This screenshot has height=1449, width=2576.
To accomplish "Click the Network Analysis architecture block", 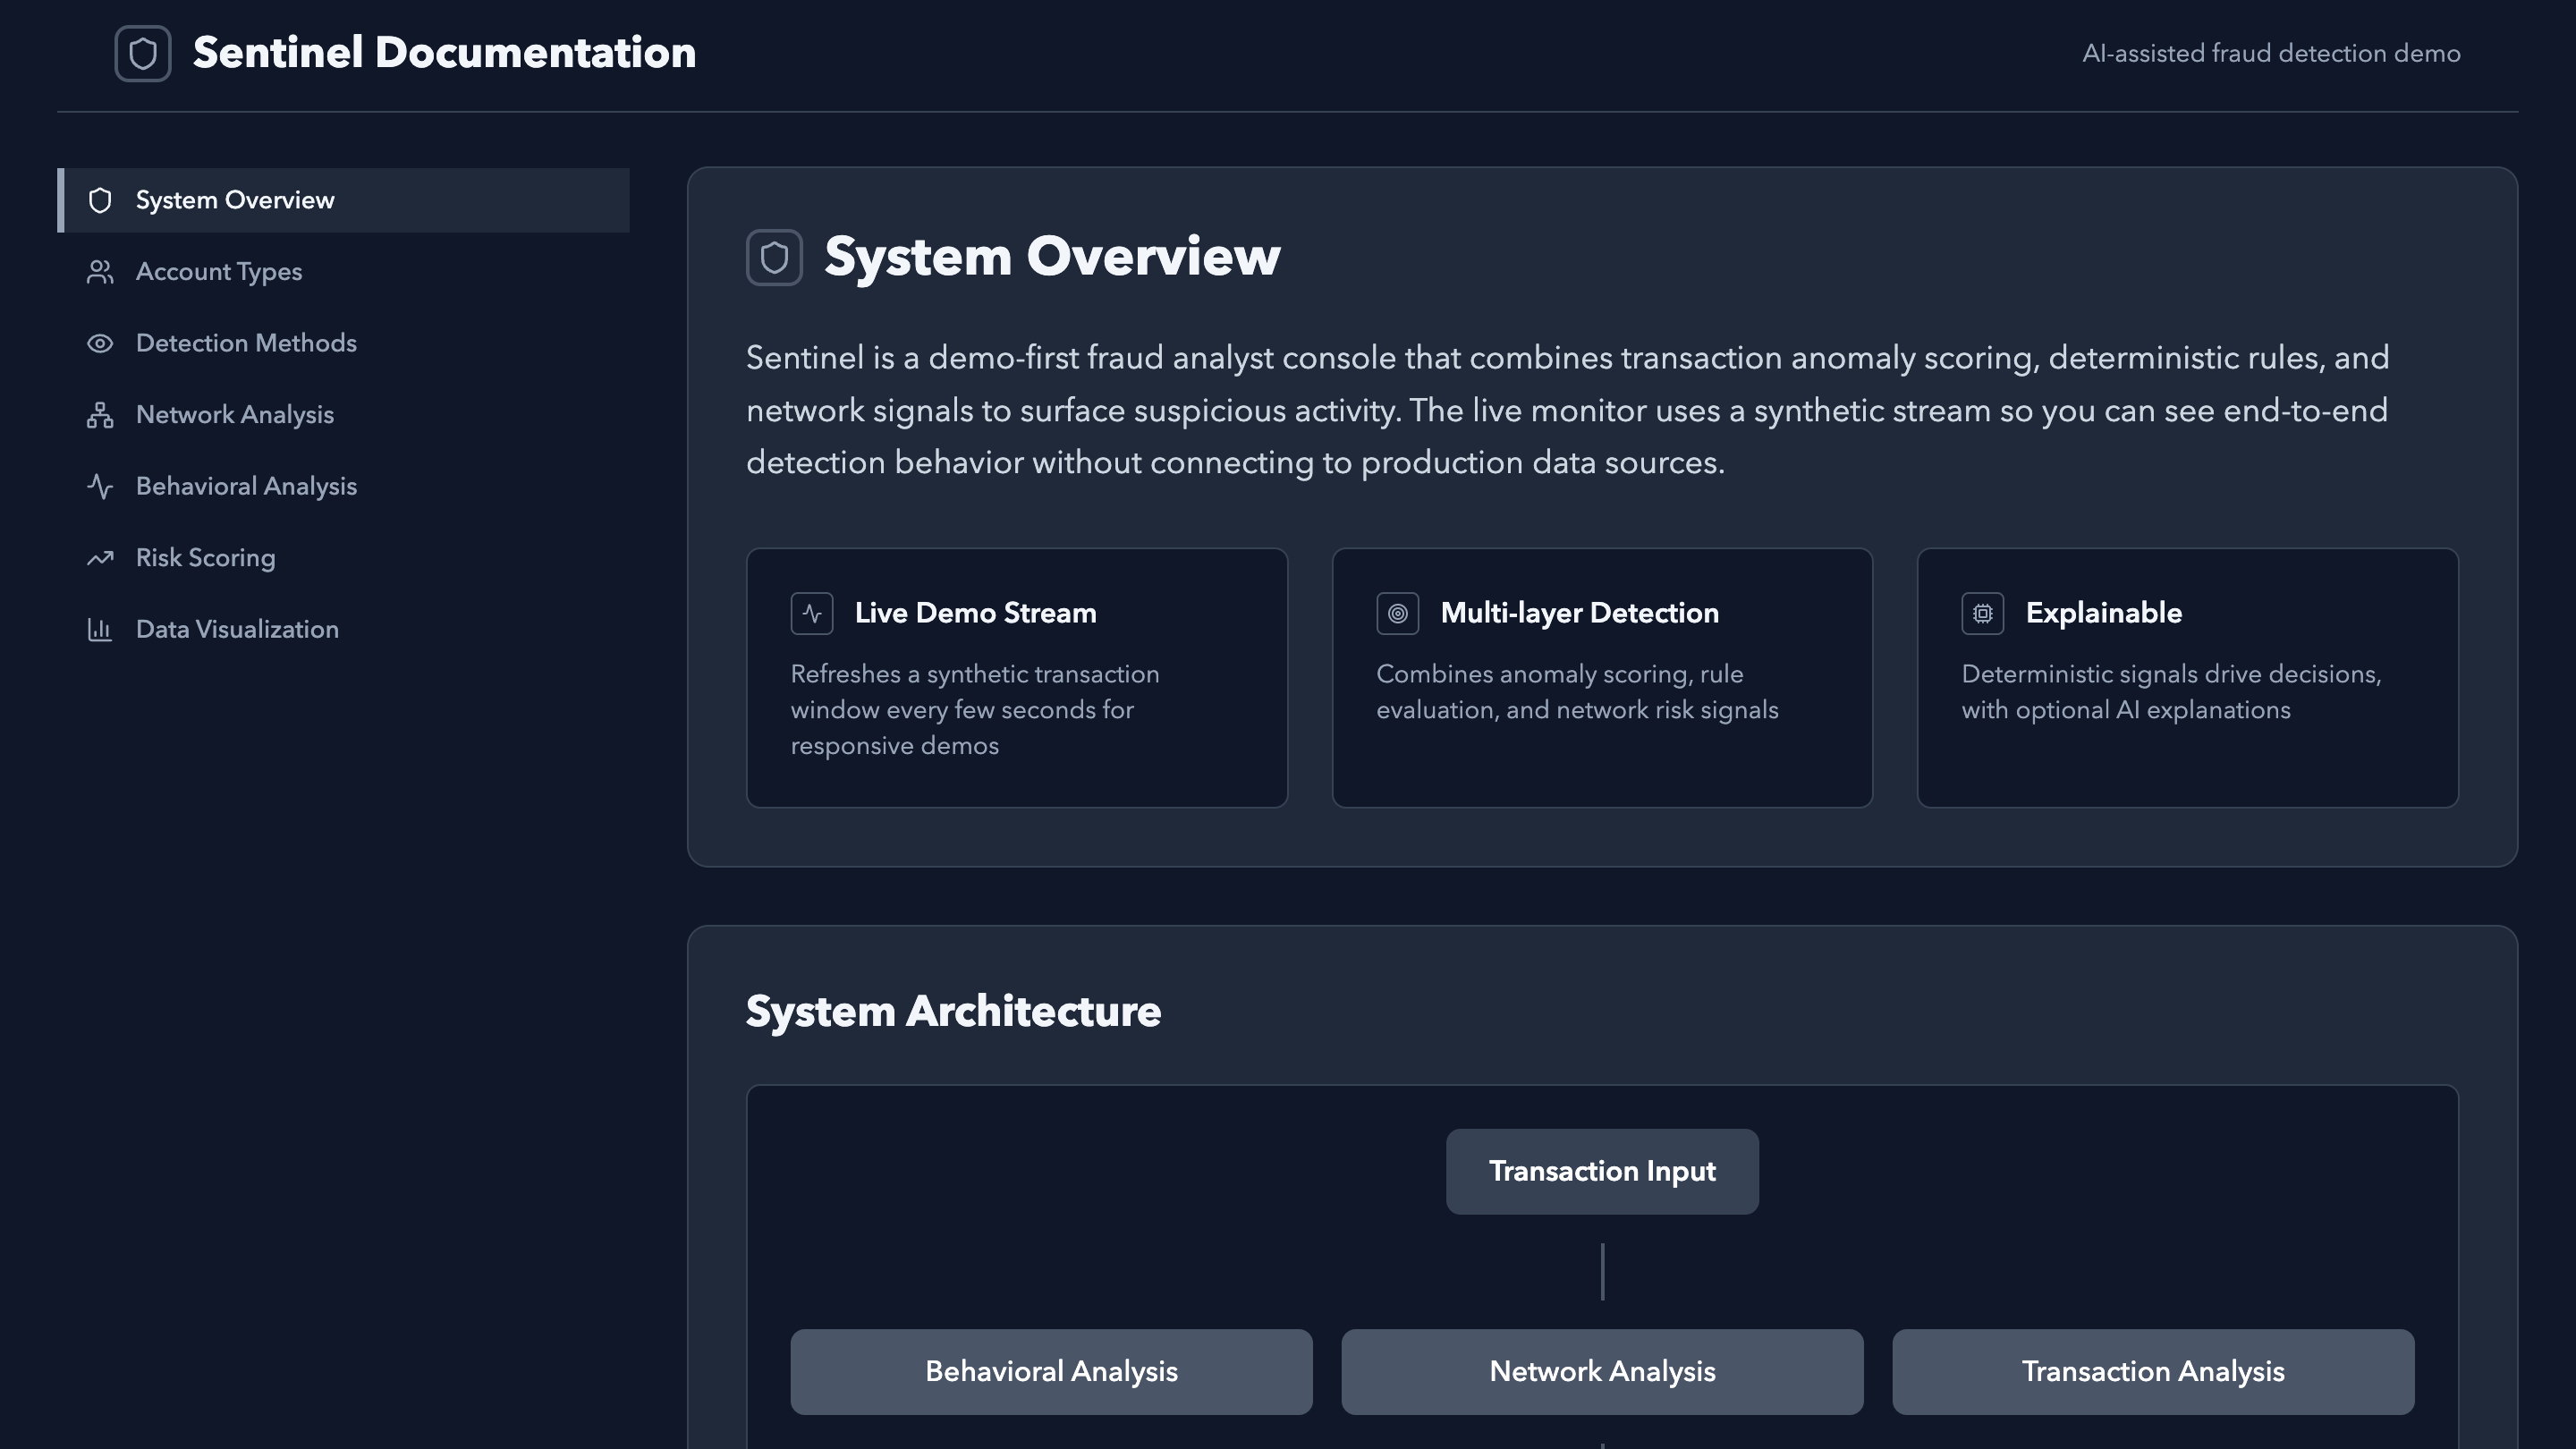I will tap(1601, 1371).
